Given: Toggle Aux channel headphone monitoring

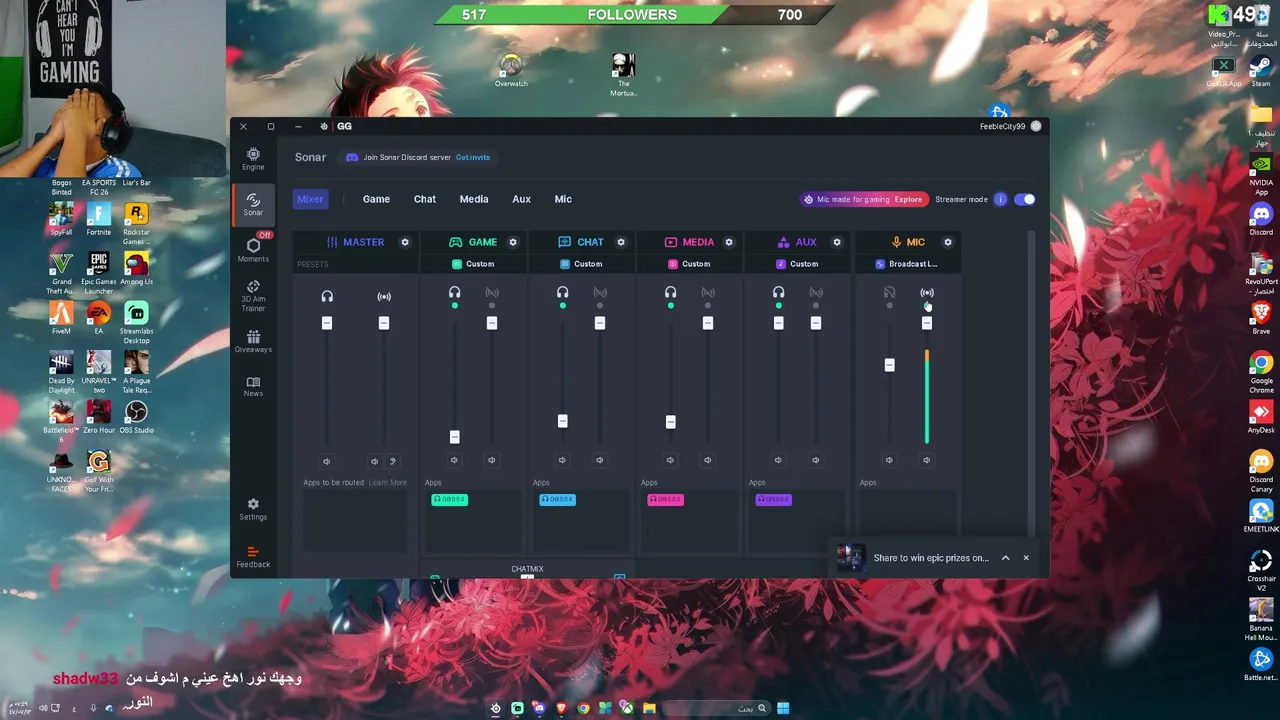Looking at the screenshot, I should point(779,293).
